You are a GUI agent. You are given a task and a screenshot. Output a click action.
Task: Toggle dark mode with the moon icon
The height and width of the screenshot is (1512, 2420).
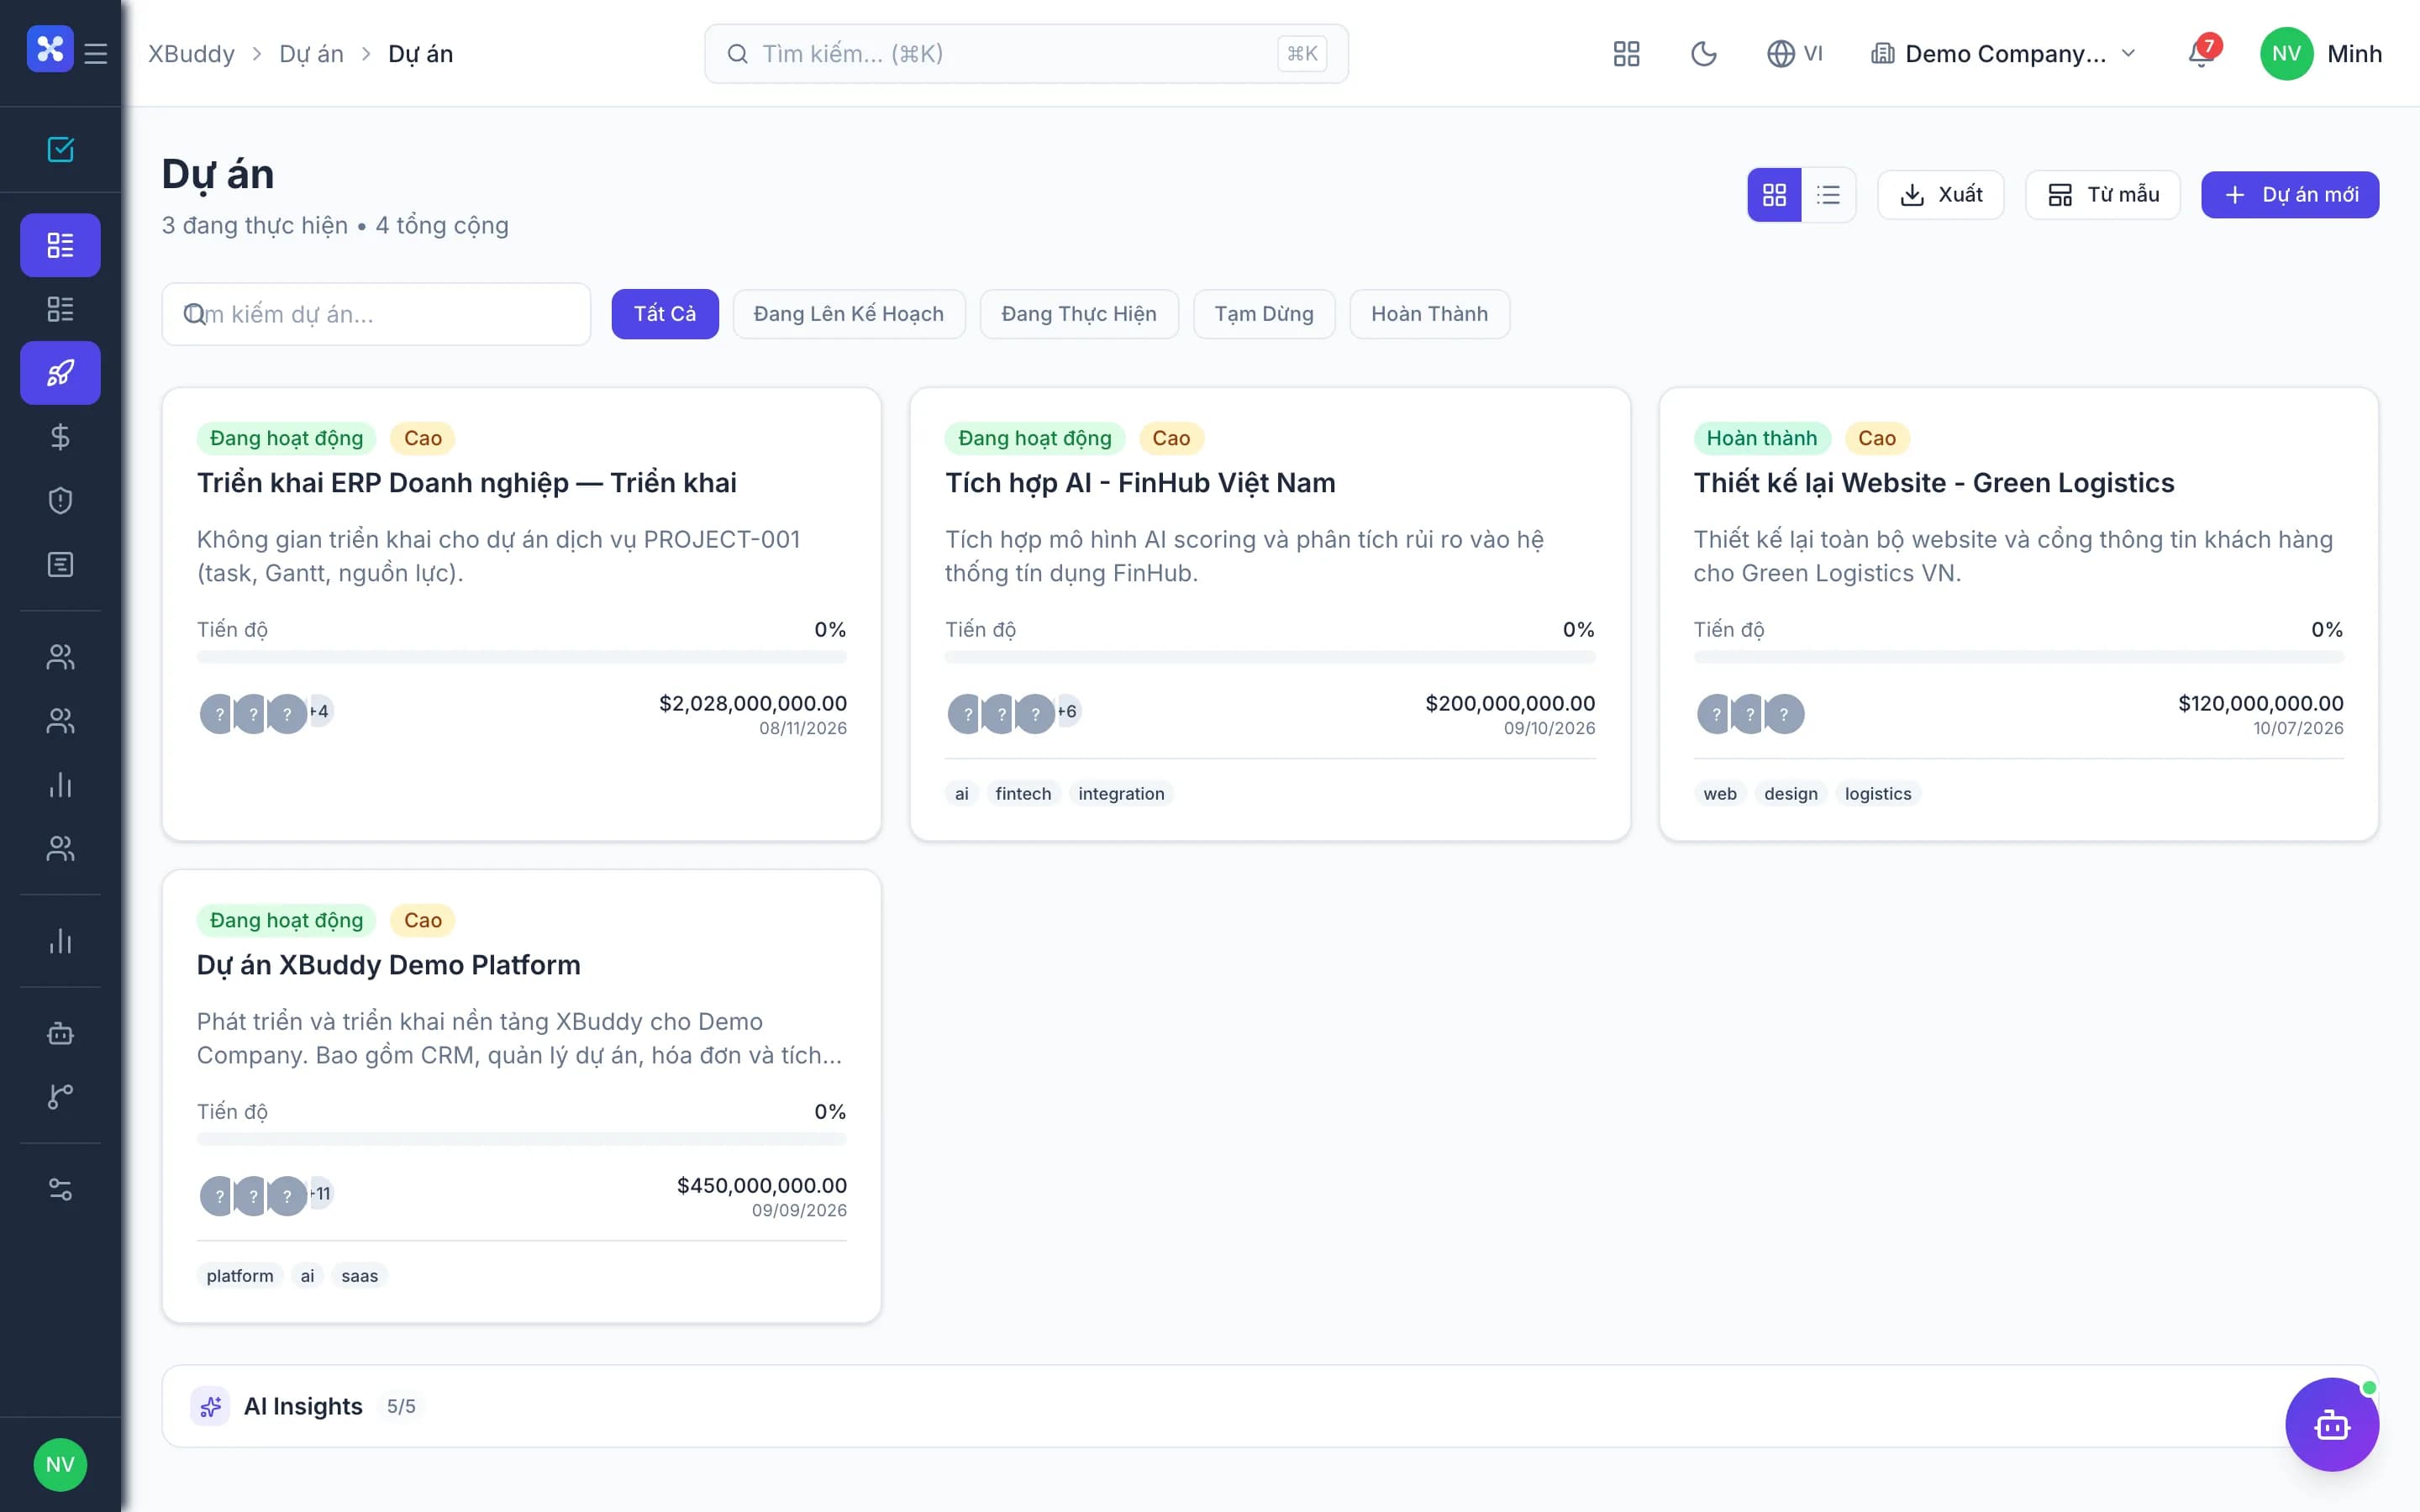(1703, 54)
